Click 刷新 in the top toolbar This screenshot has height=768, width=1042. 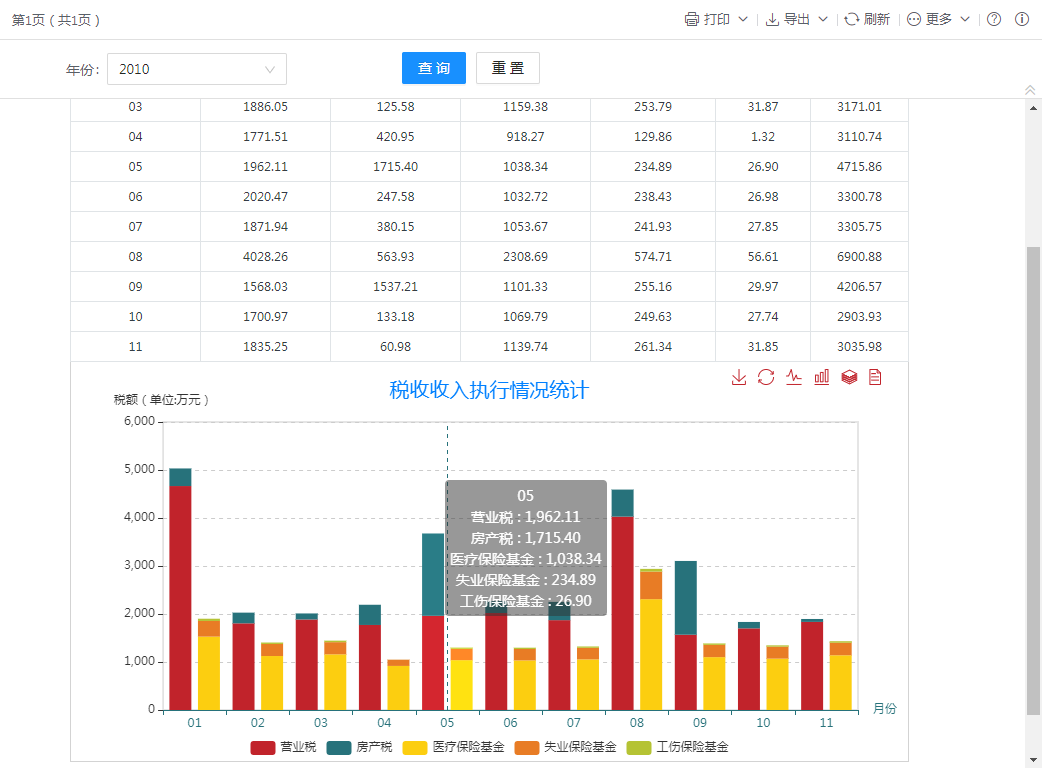click(867, 19)
